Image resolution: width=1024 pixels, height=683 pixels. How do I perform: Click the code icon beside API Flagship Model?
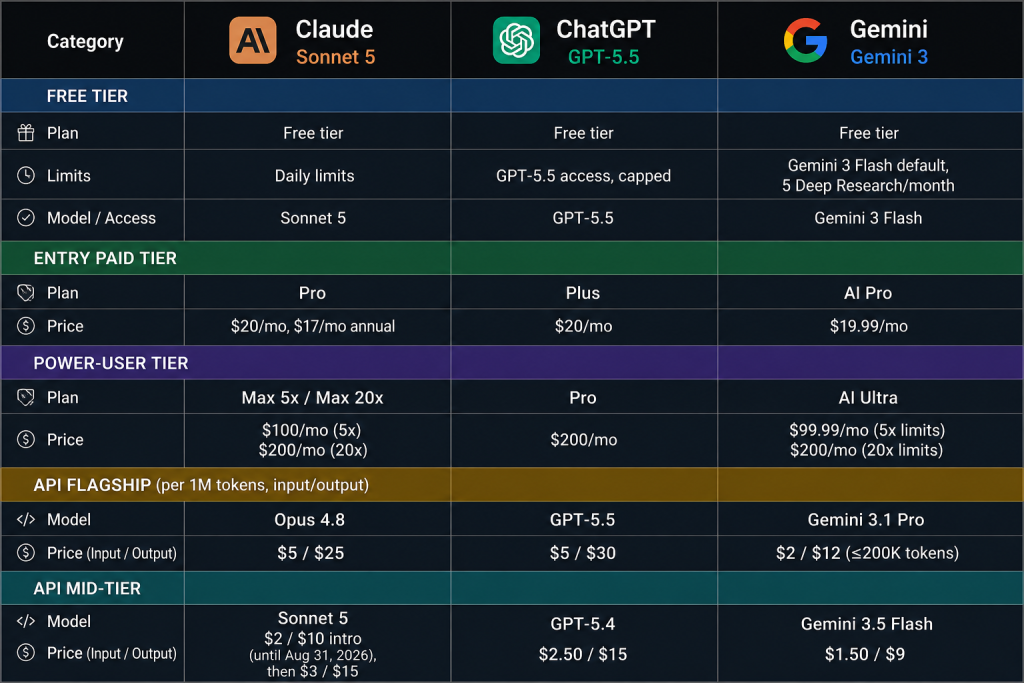[25, 520]
